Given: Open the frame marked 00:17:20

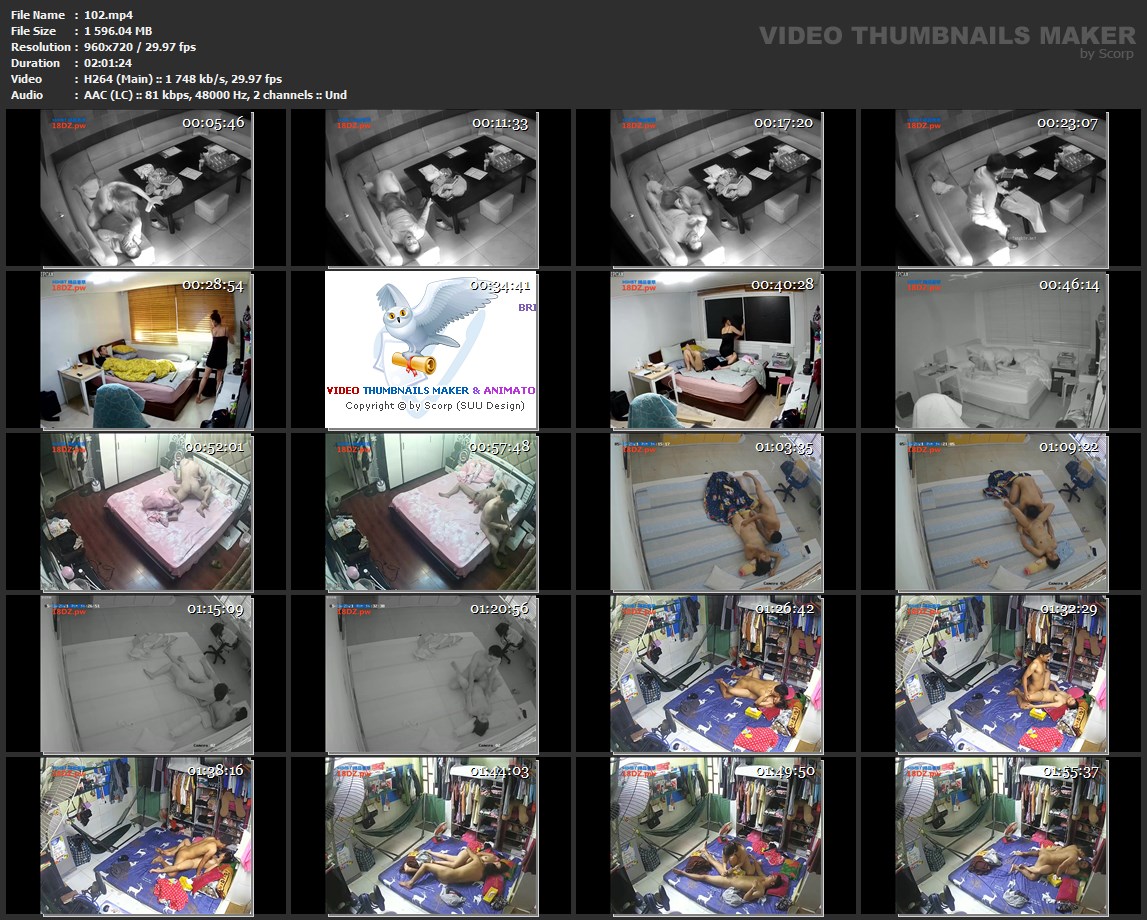Looking at the screenshot, I should coord(716,188).
